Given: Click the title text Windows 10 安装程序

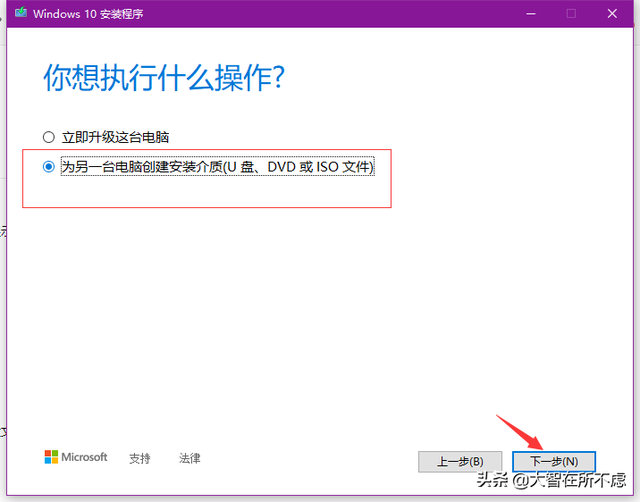Looking at the screenshot, I should tap(88, 14).
